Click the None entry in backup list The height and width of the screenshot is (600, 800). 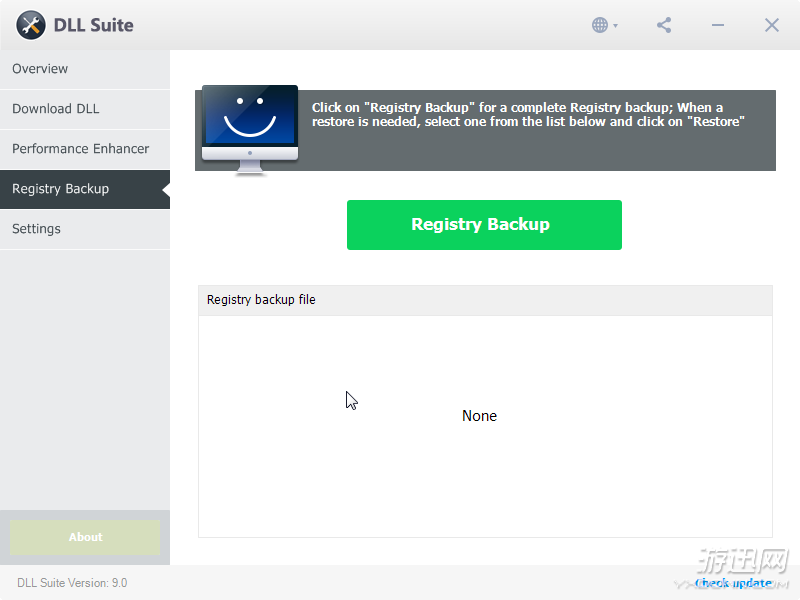(x=479, y=416)
